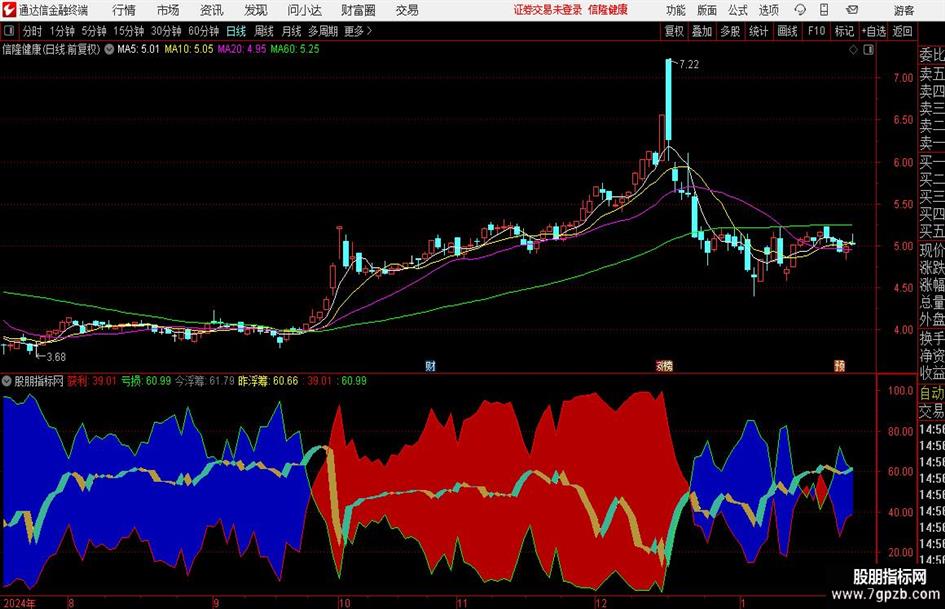Open the mobile phone icon
The width and height of the screenshot is (945, 609).
click(824, 10)
